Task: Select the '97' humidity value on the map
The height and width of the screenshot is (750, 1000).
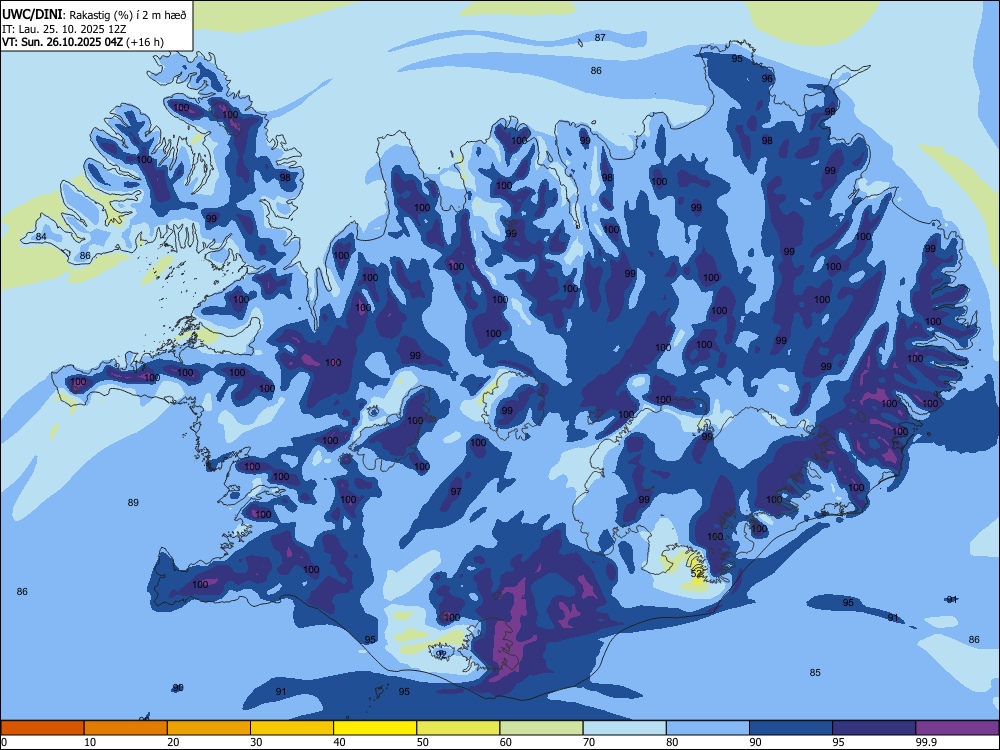Action: (x=456, y=492)
